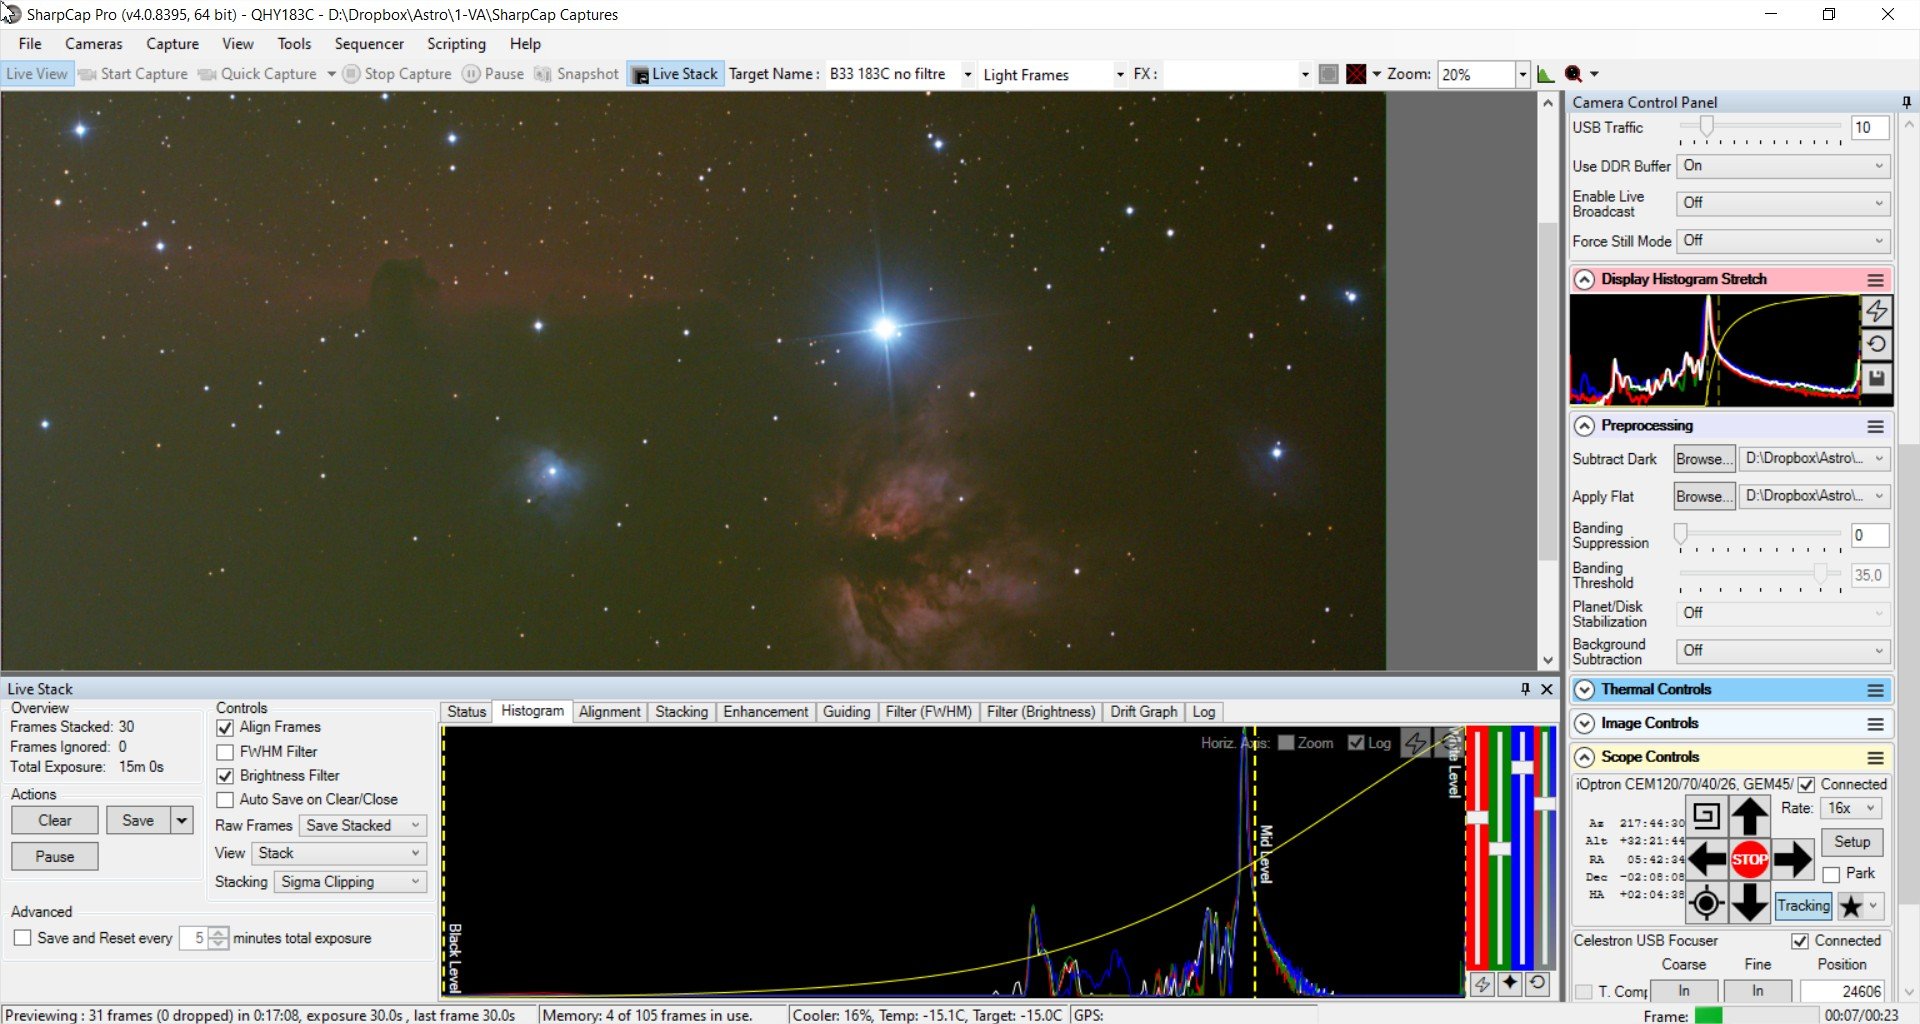Click the green histogram icon in toolbar
This screenshot has width=1920, height=1024.
pyautogui.click(x=1545, y=74)
